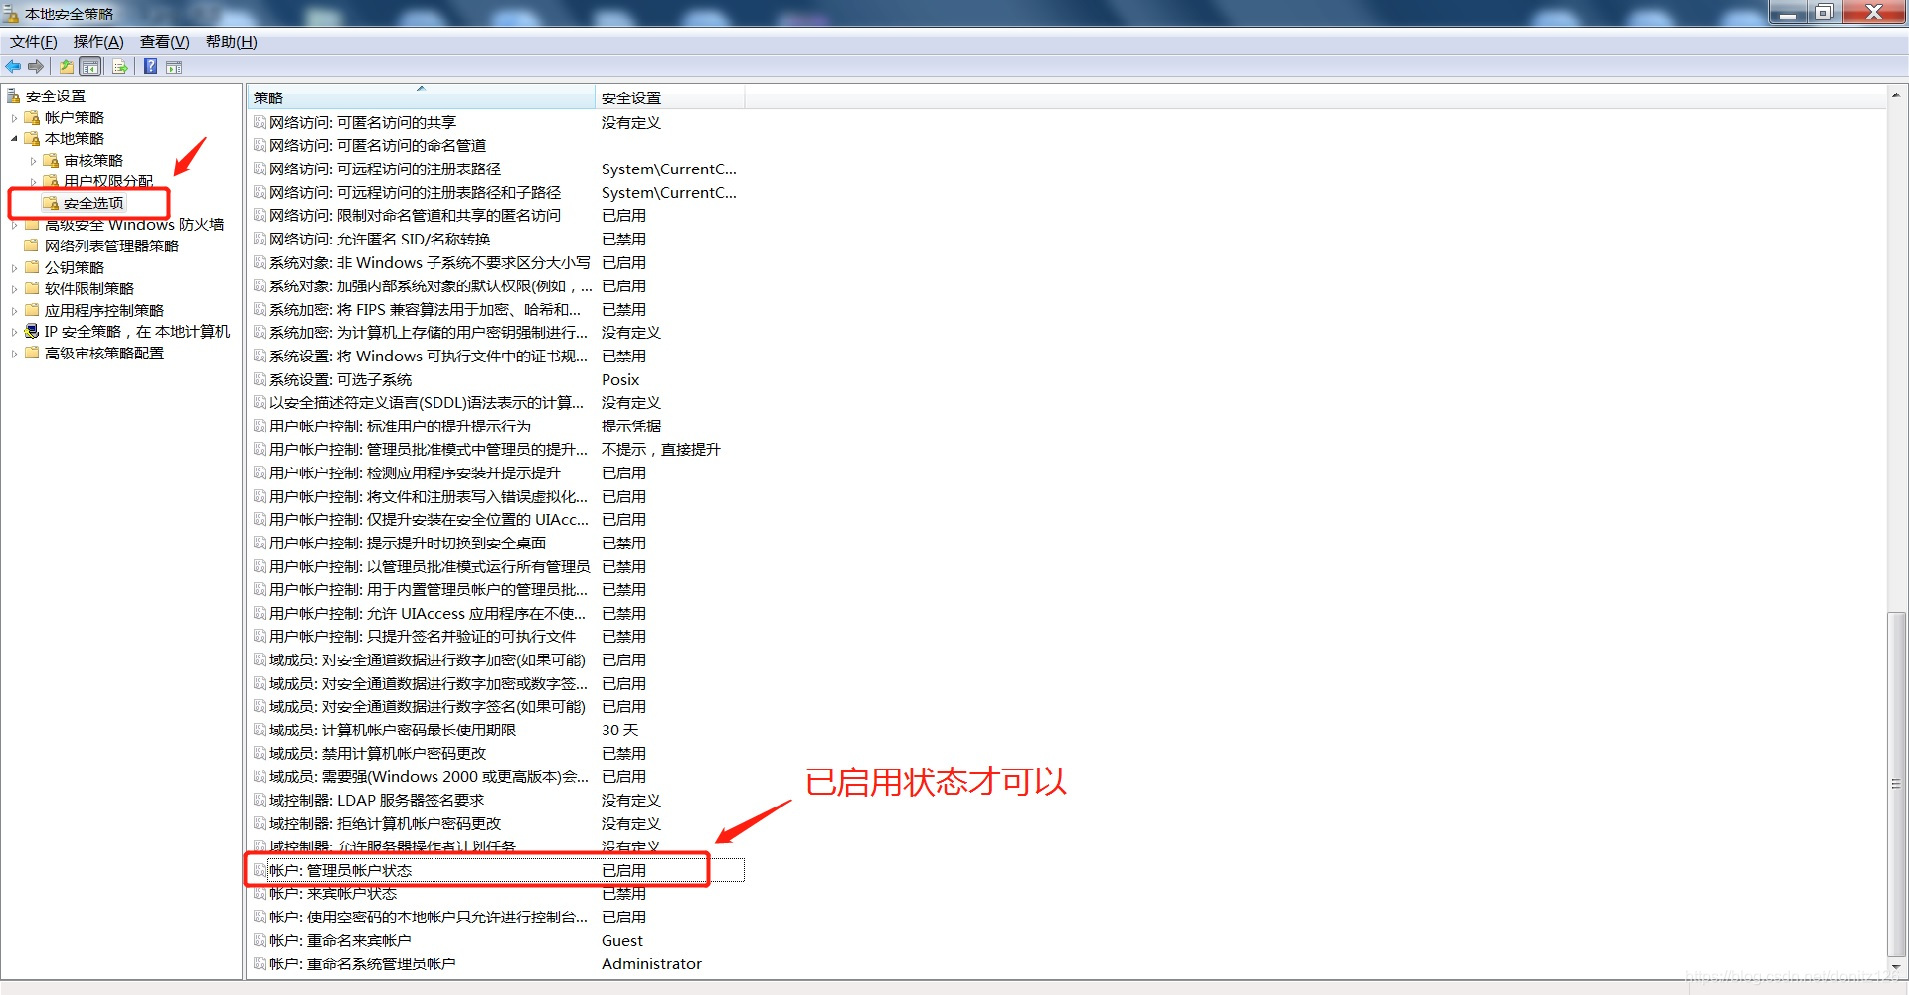The image size is (1909, 995).
Task: Click the forward navigation arrow in the toolbar
Action: click(x=36, y=66)
